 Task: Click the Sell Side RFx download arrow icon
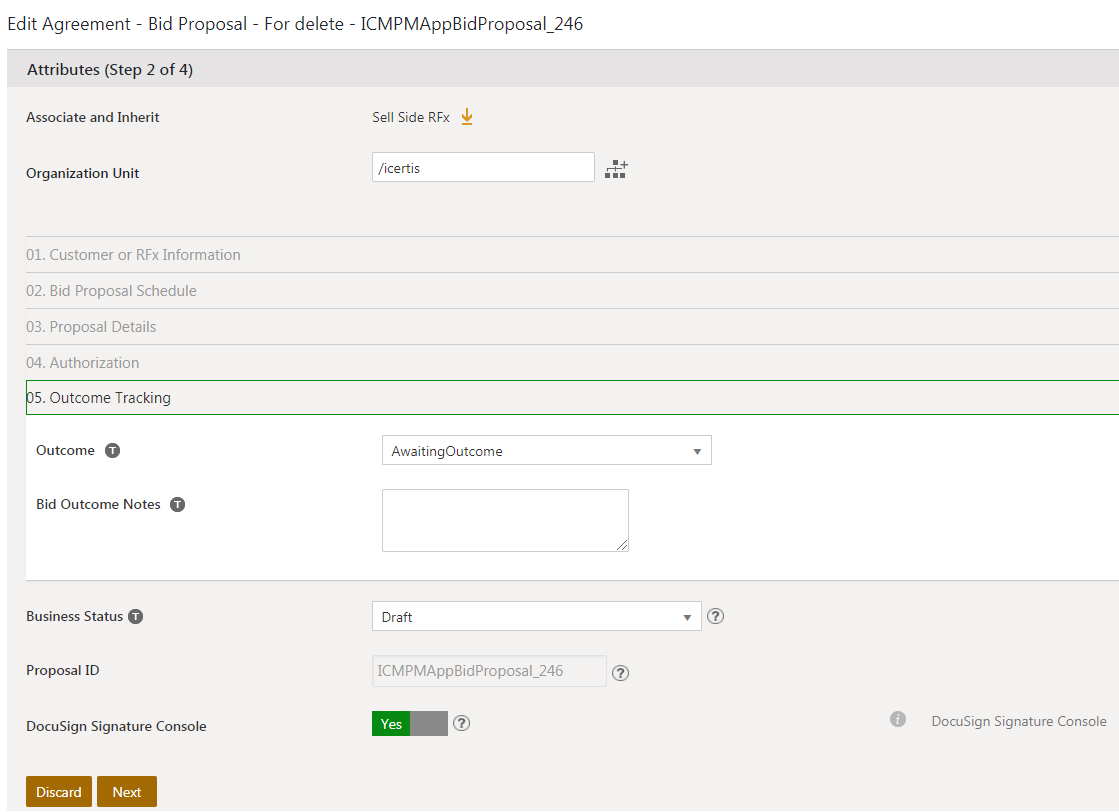466,117
